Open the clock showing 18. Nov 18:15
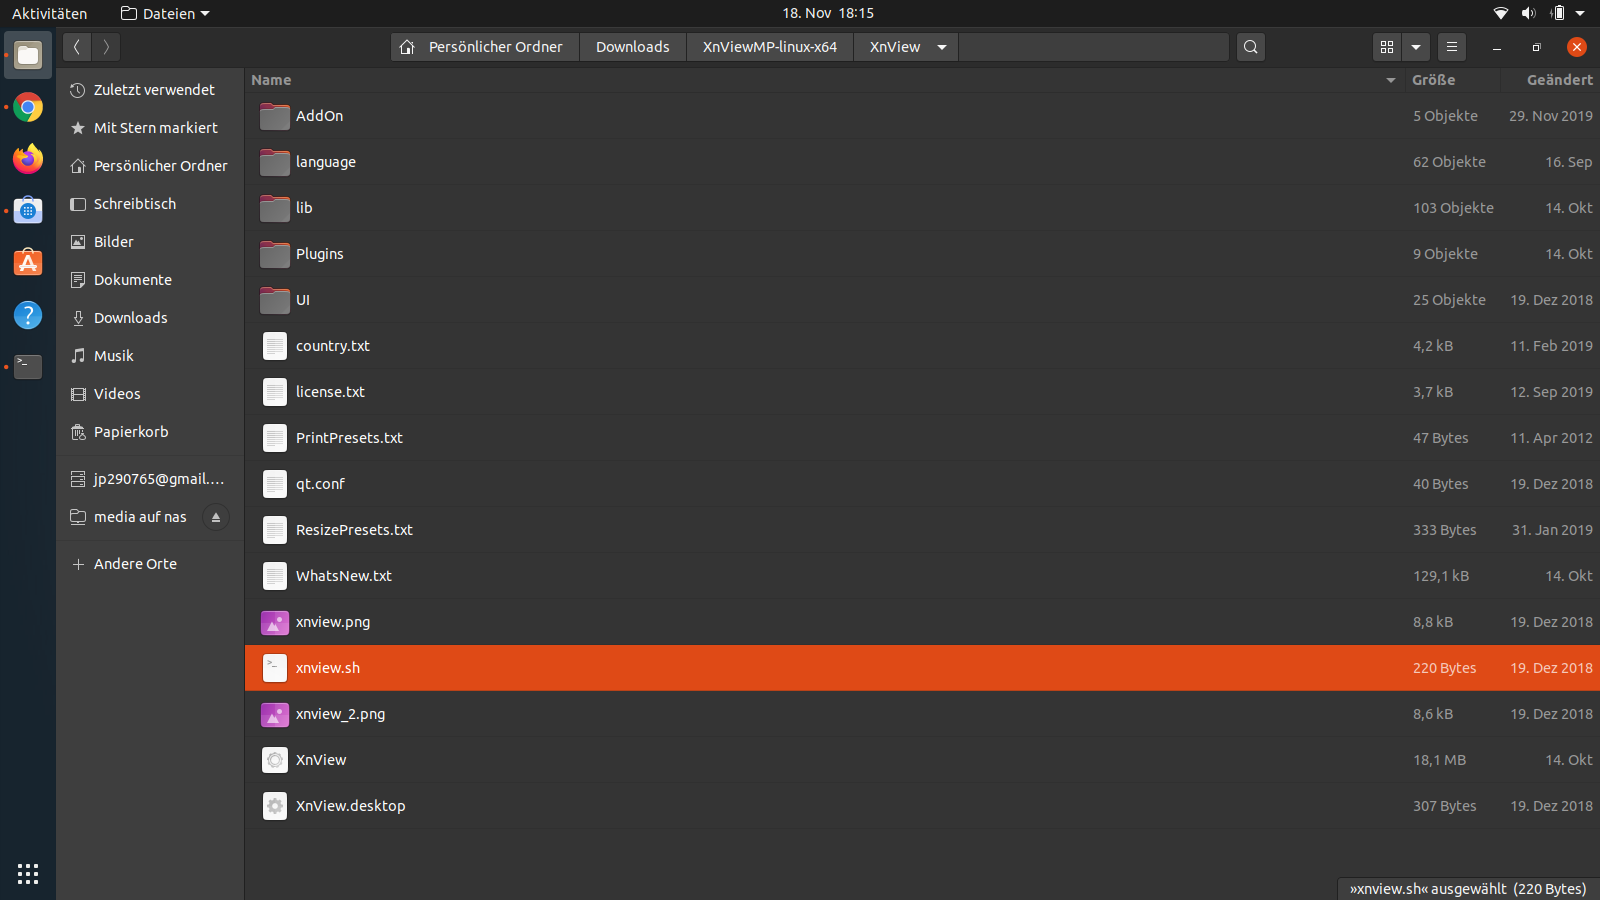The height and width of the screenshot is (900, 1600). point(828,13)
